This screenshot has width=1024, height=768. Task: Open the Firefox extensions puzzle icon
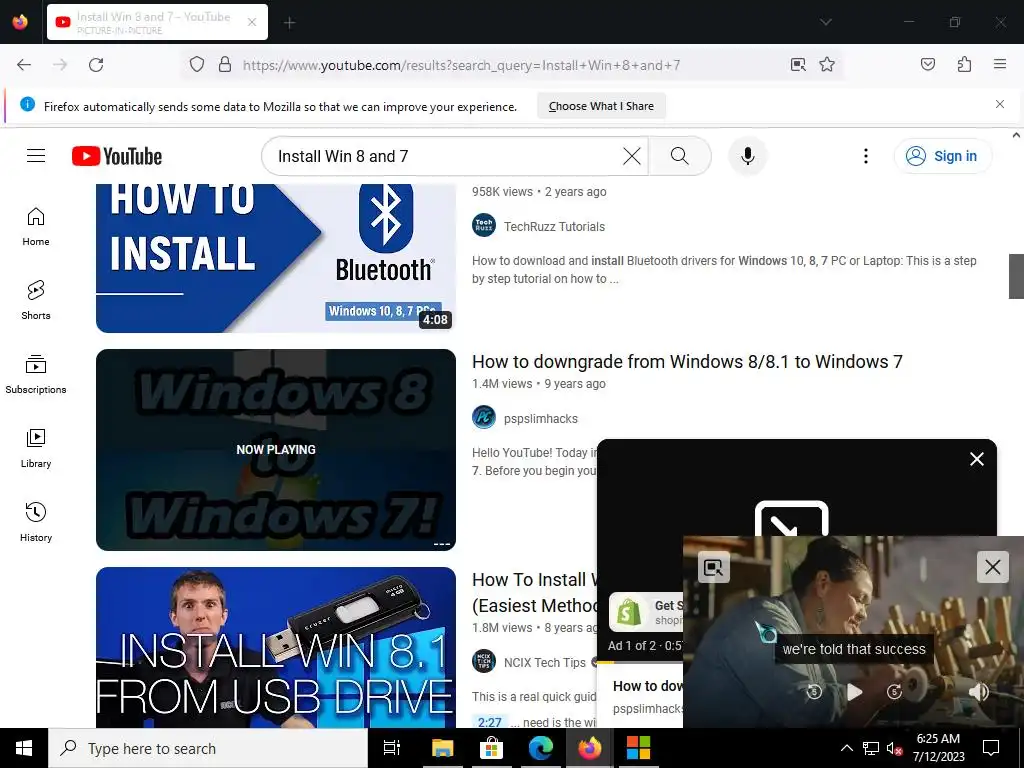(964, 65)
